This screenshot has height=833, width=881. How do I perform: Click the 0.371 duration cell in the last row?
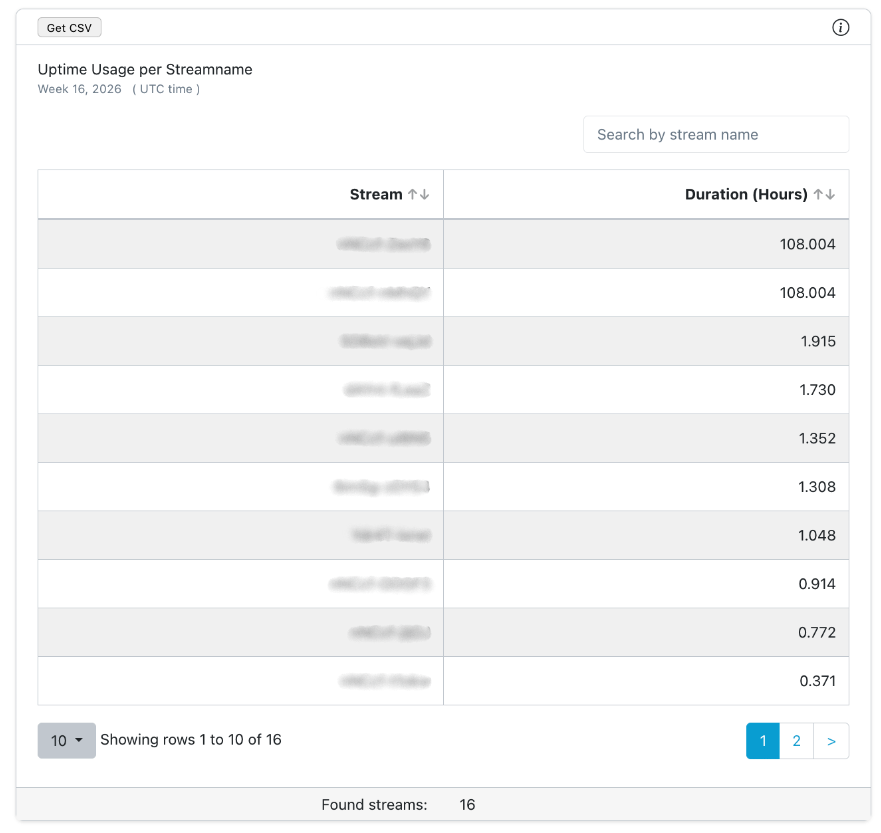(x=816, y=681)
